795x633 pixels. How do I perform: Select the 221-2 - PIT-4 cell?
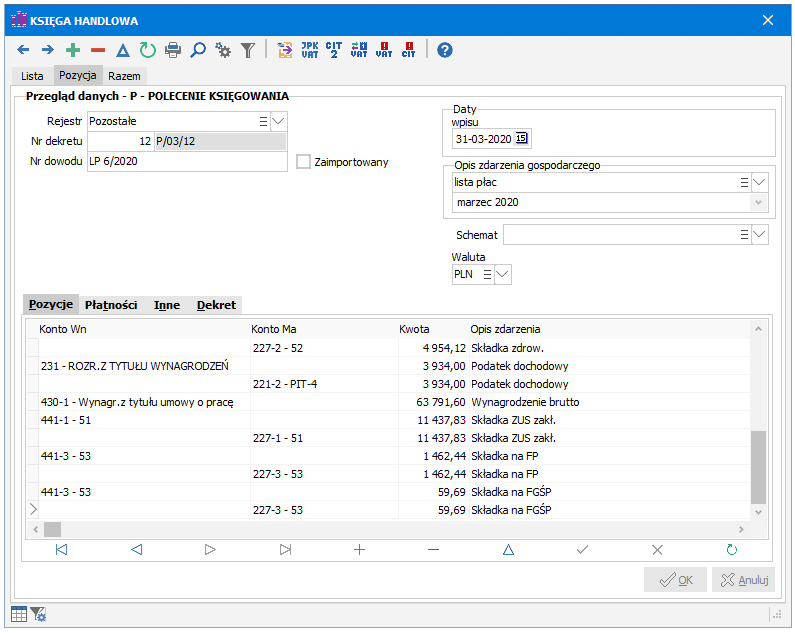[x=324, y=384]
